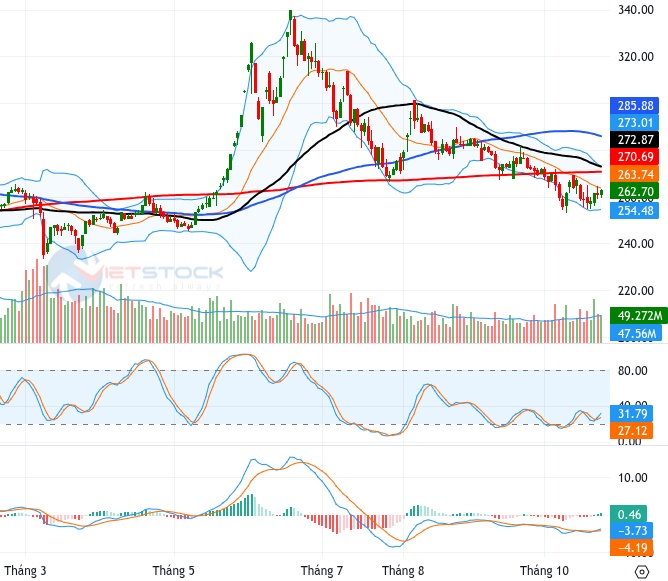
Task: Click the orange -4.19 signal line label
Action: click(x=631, y=548)
